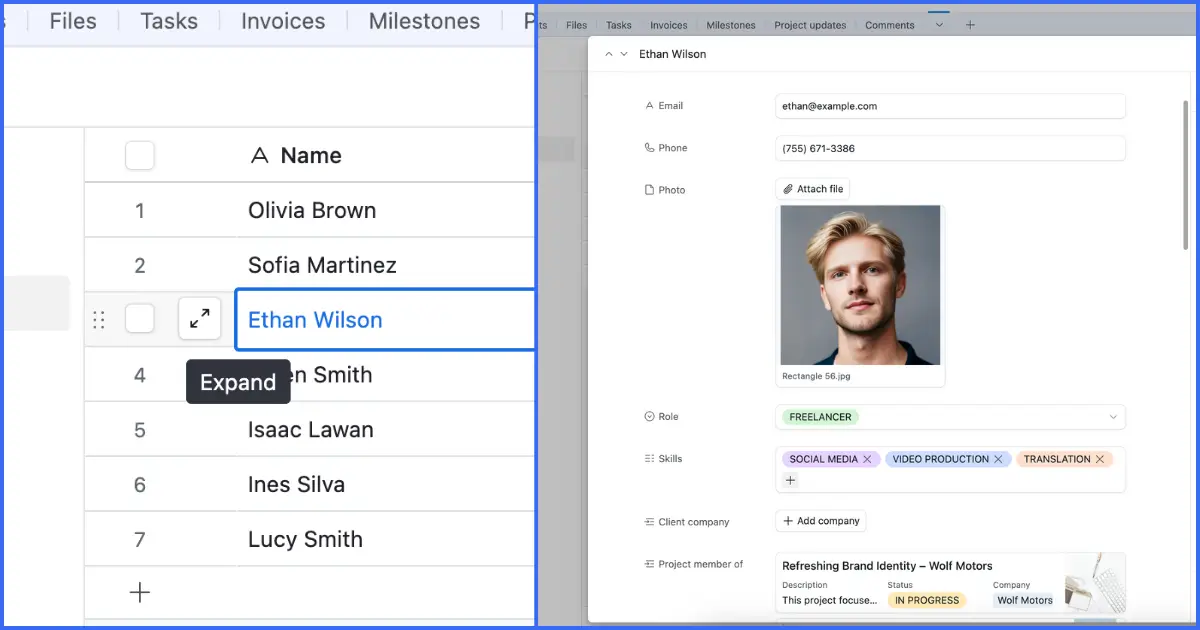Click the green FREELANCER role tag
Image resolution: width=1200 pixels, height=630 pixels.
point(819,417)
